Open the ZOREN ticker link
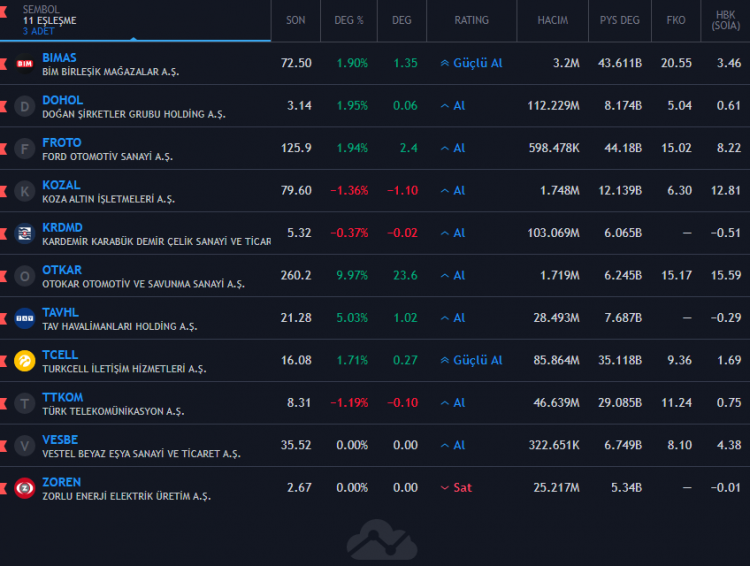The width and height of the screenshot is (750, 566). (x=61, y=482)
